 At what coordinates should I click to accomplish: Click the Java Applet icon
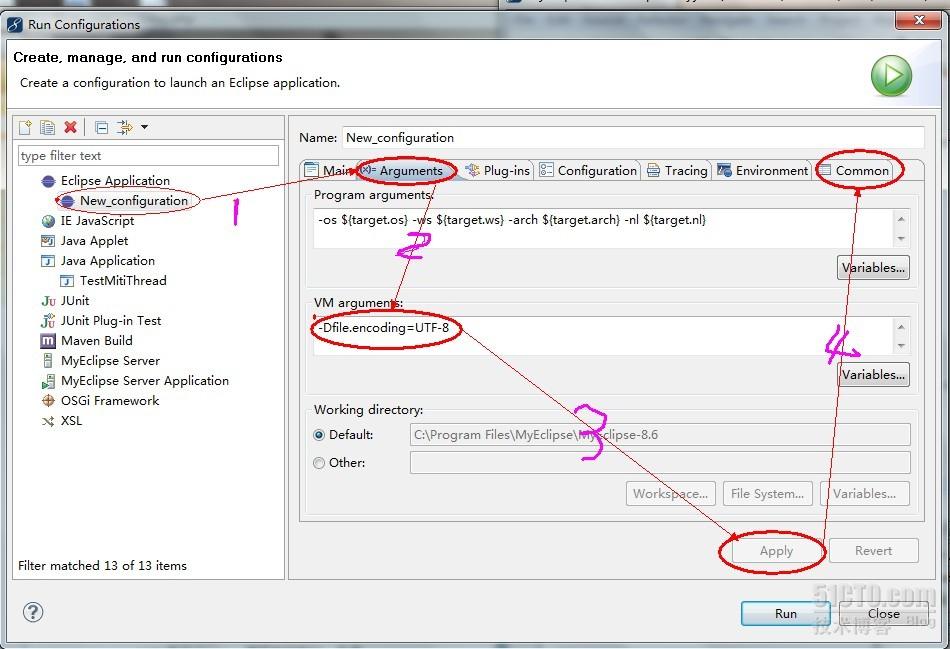(x=48, y=241)
